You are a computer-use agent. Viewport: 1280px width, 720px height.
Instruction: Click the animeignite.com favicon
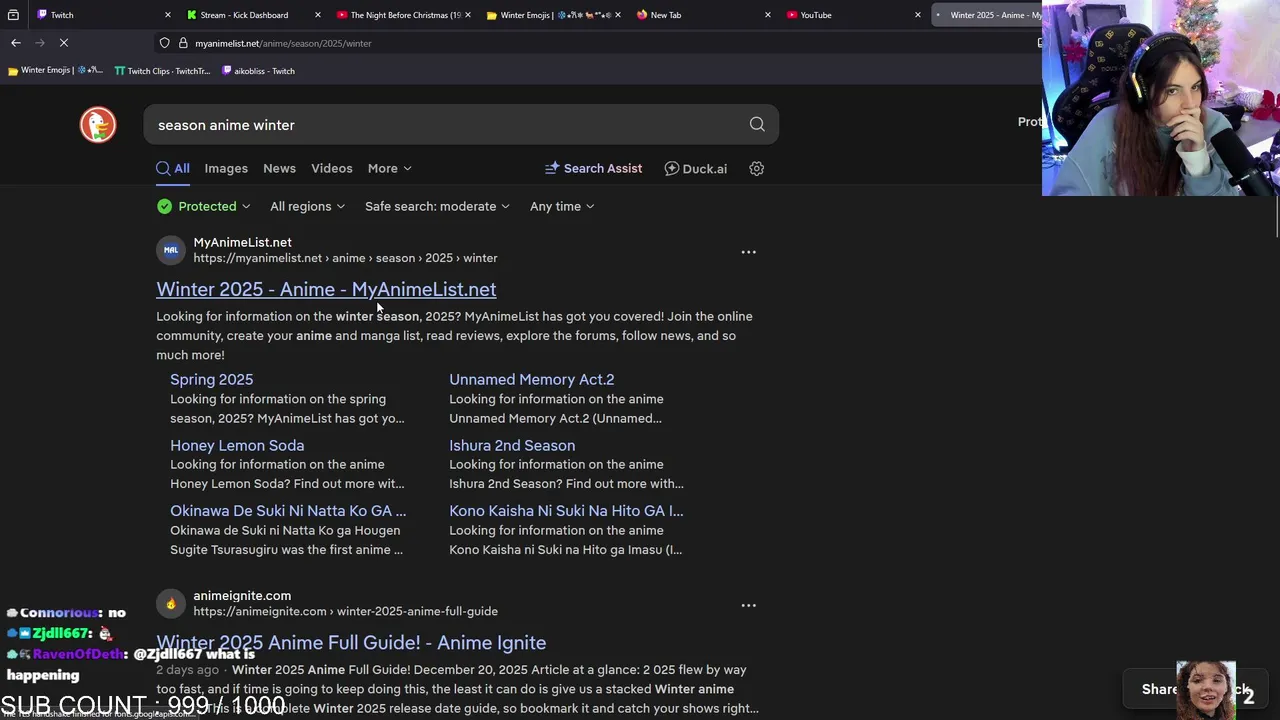[x=171, y=603]
